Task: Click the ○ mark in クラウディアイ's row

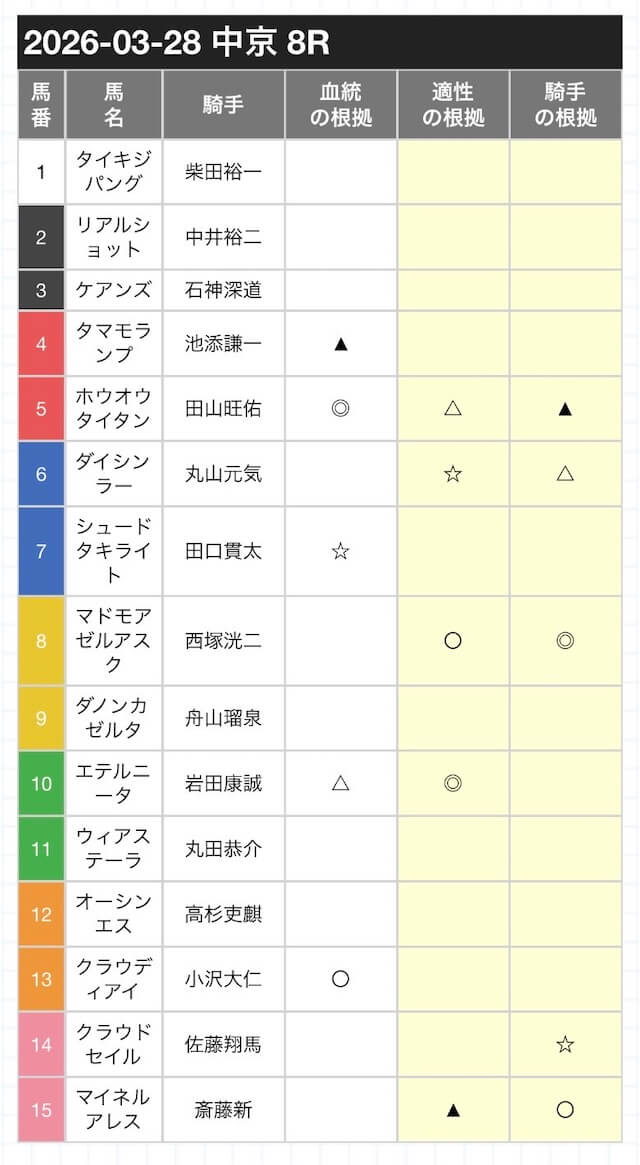Action: click(x=340, y=979)
